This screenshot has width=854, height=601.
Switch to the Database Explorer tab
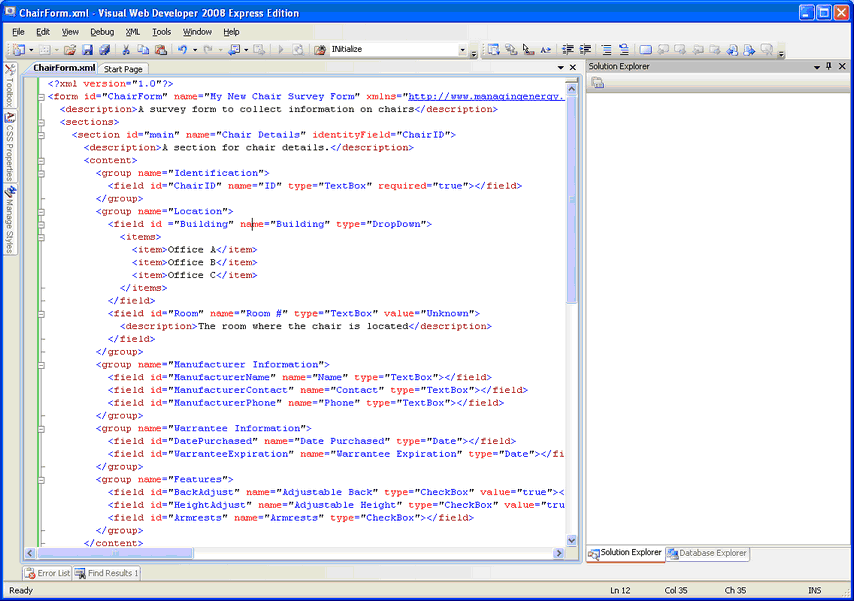(707, 553)
